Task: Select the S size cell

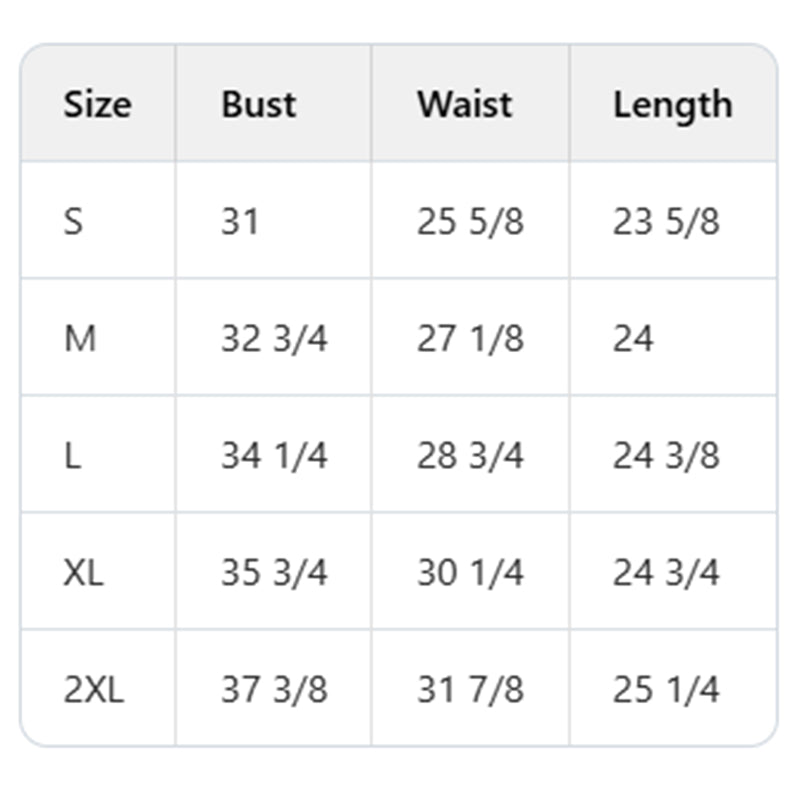Action: tap(74, 221)
